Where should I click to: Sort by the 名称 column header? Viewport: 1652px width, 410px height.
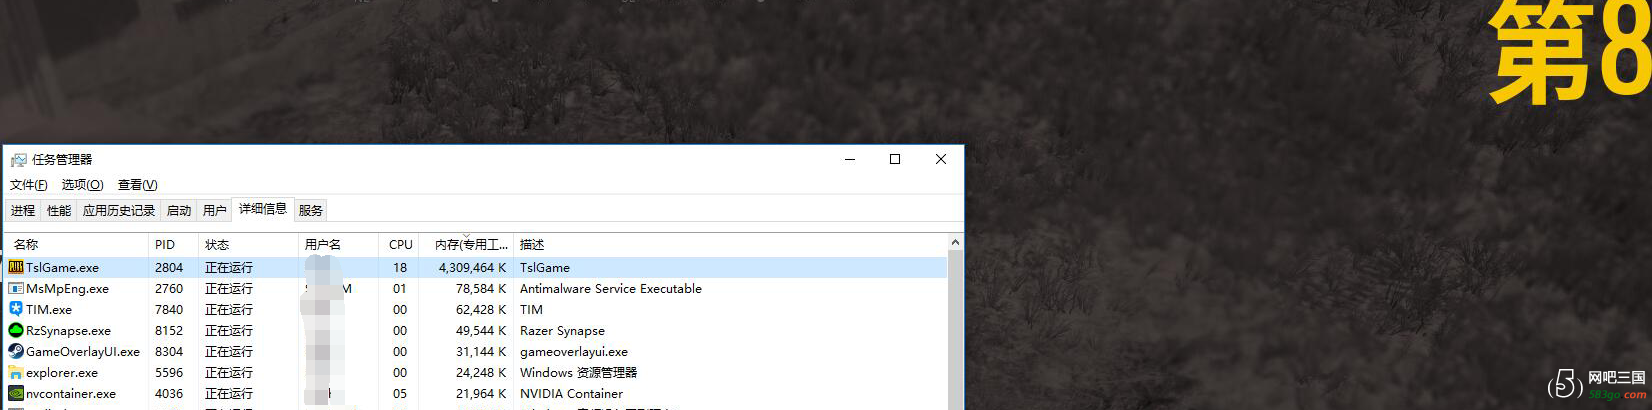76,244
